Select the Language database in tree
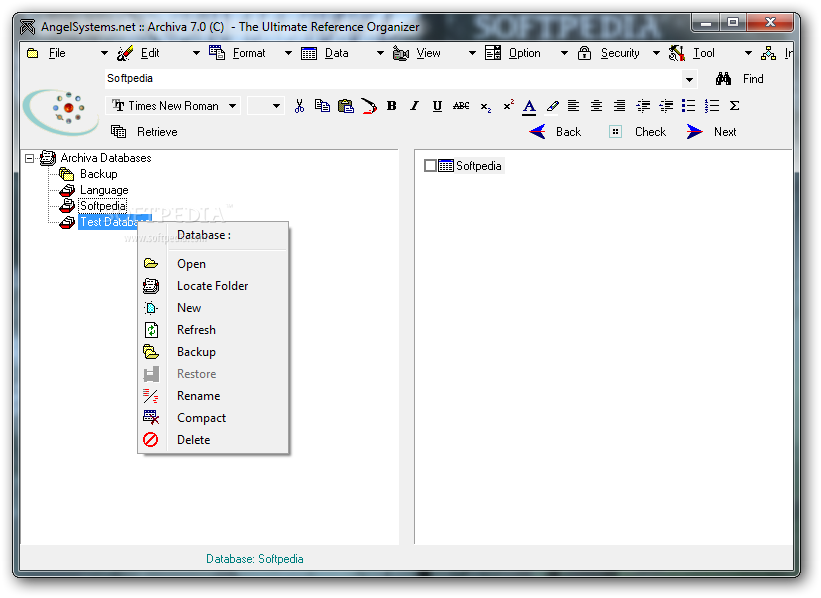Screen dimensions: 821x598 click(104, 190)
